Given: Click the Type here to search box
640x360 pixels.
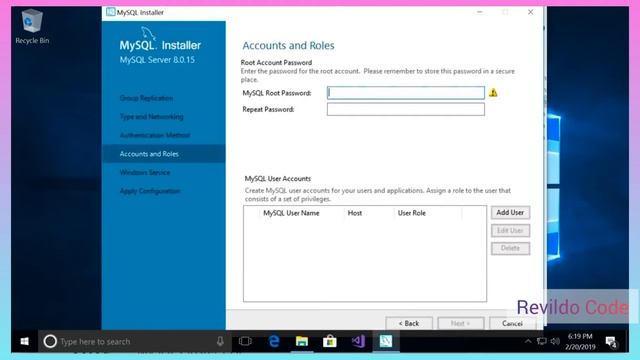Looking at the screenshot, I should [135, 341].
